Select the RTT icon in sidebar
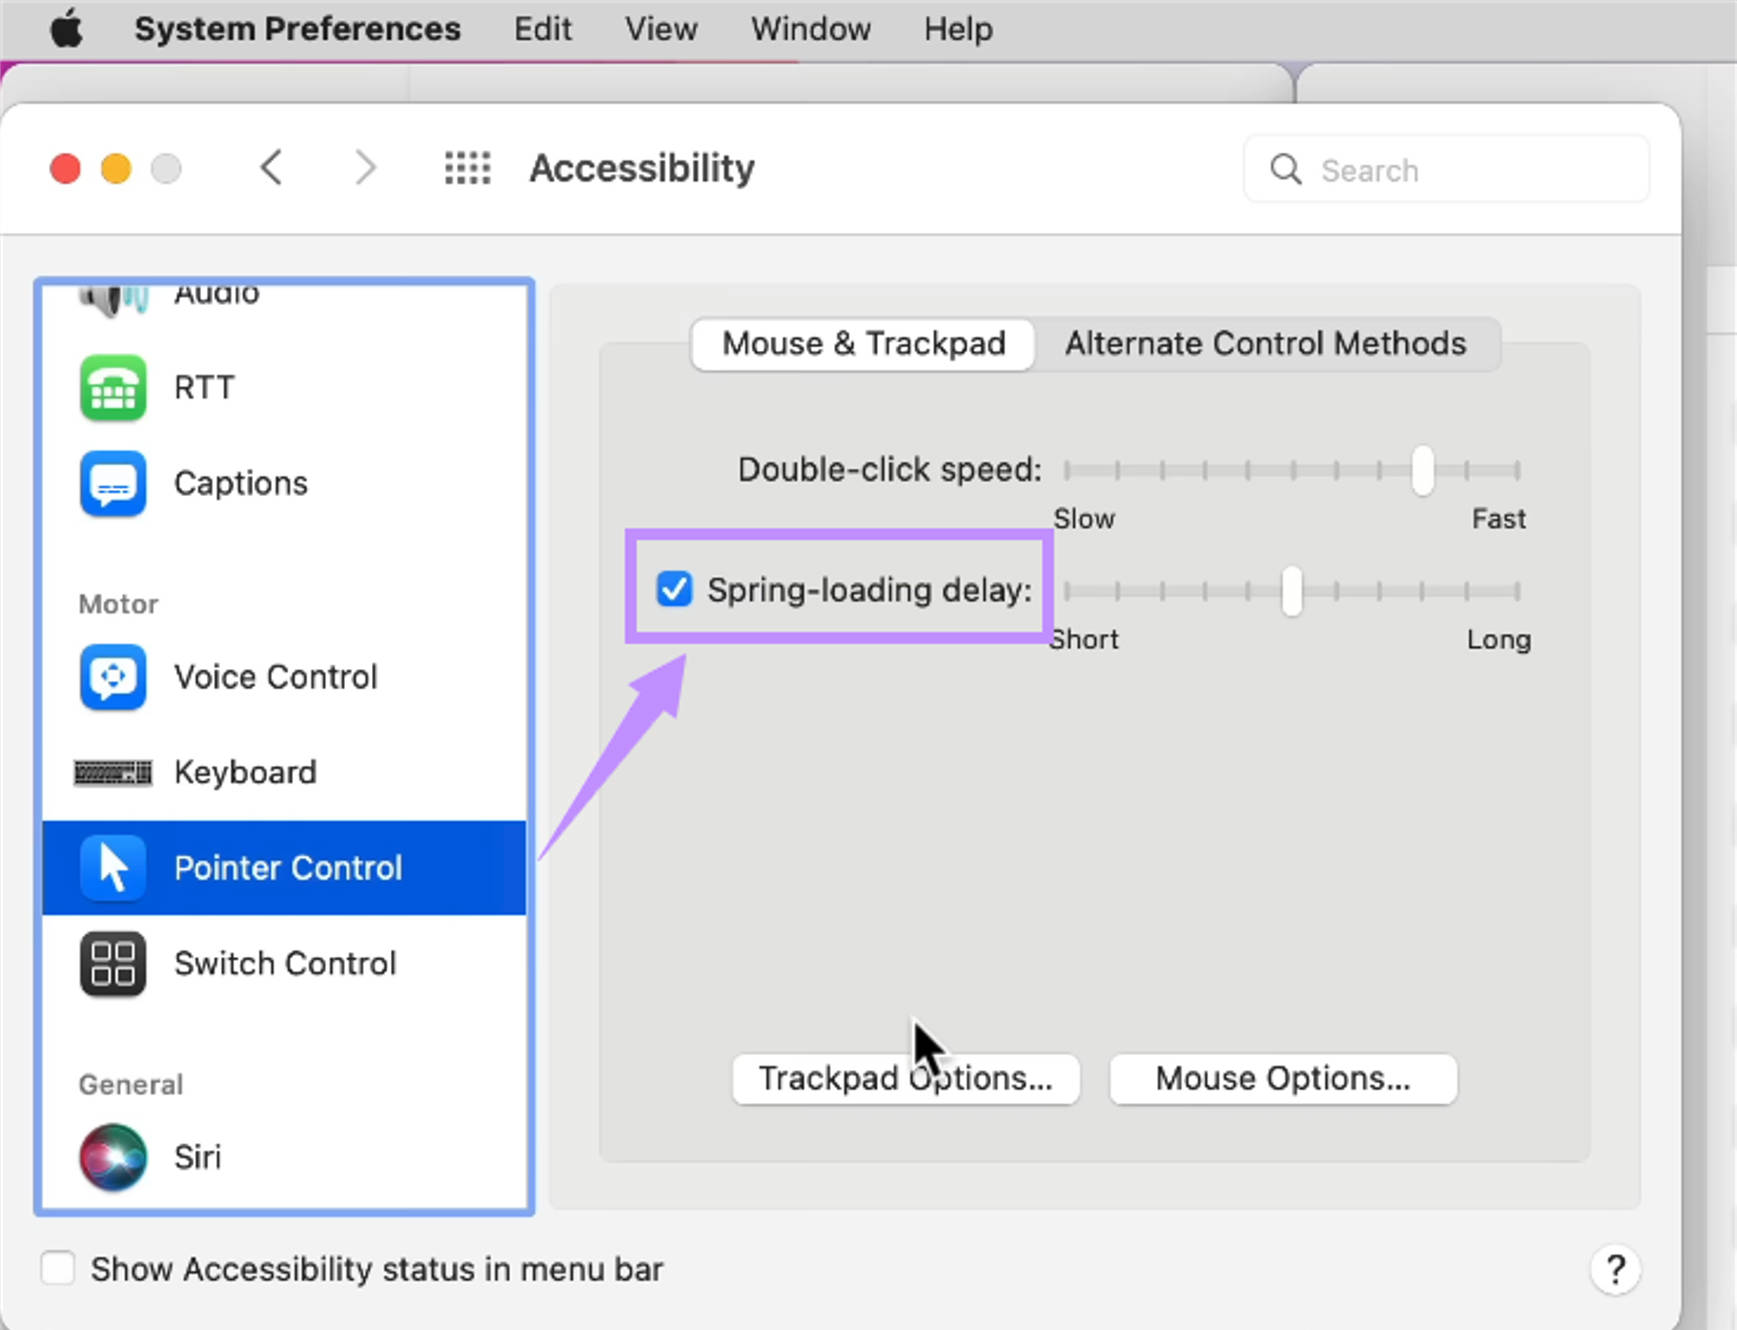Image resolution: width=1737 pixels, height=1330 pixels. (x=113, y=388)
